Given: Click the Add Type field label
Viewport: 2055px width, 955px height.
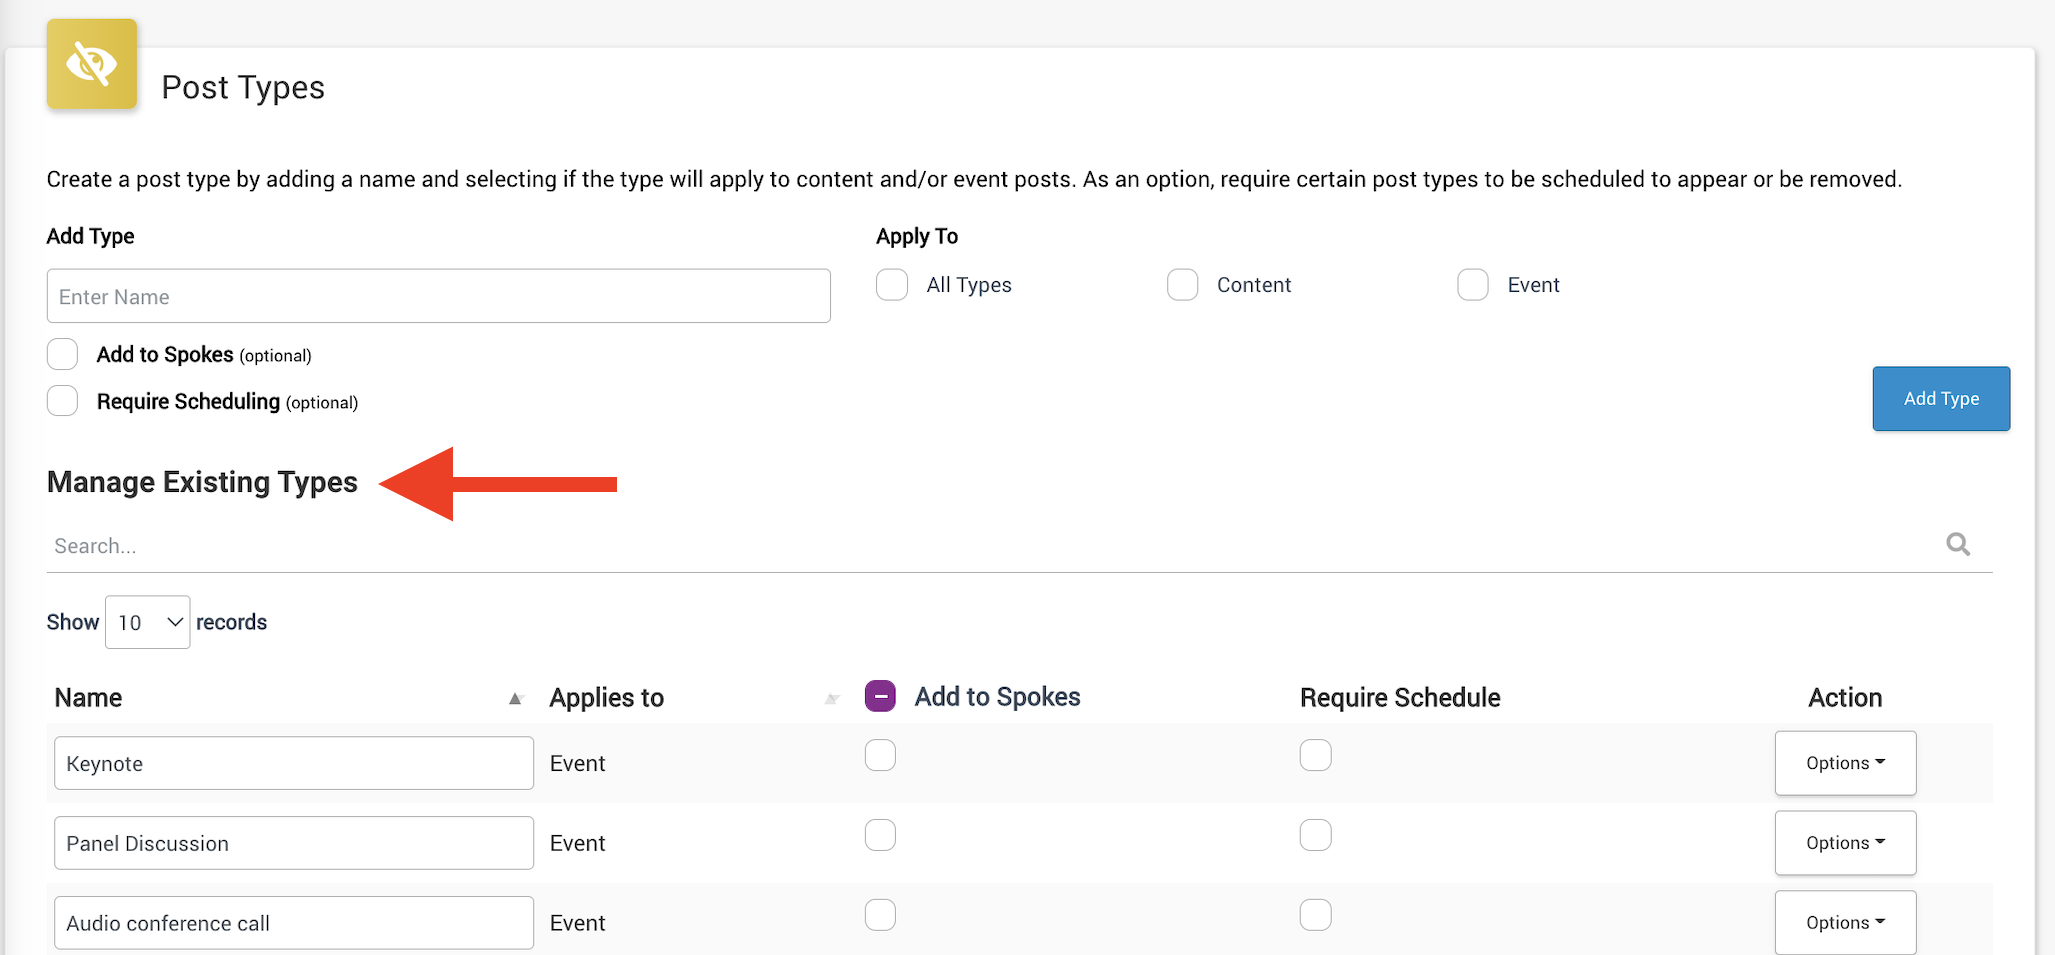Looking at the screenshot, I should [90, 236].
